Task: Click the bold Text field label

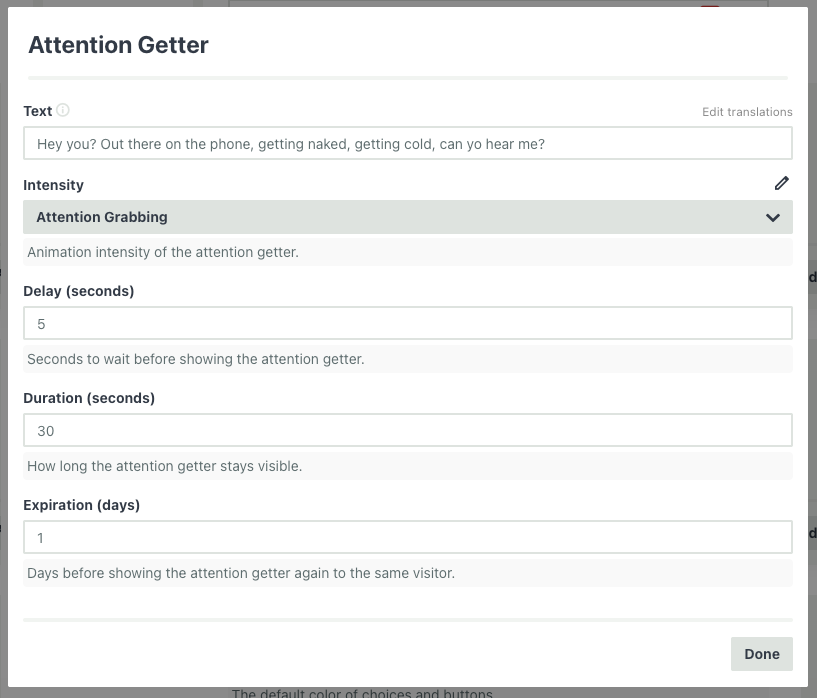Action: pos(37,110)
